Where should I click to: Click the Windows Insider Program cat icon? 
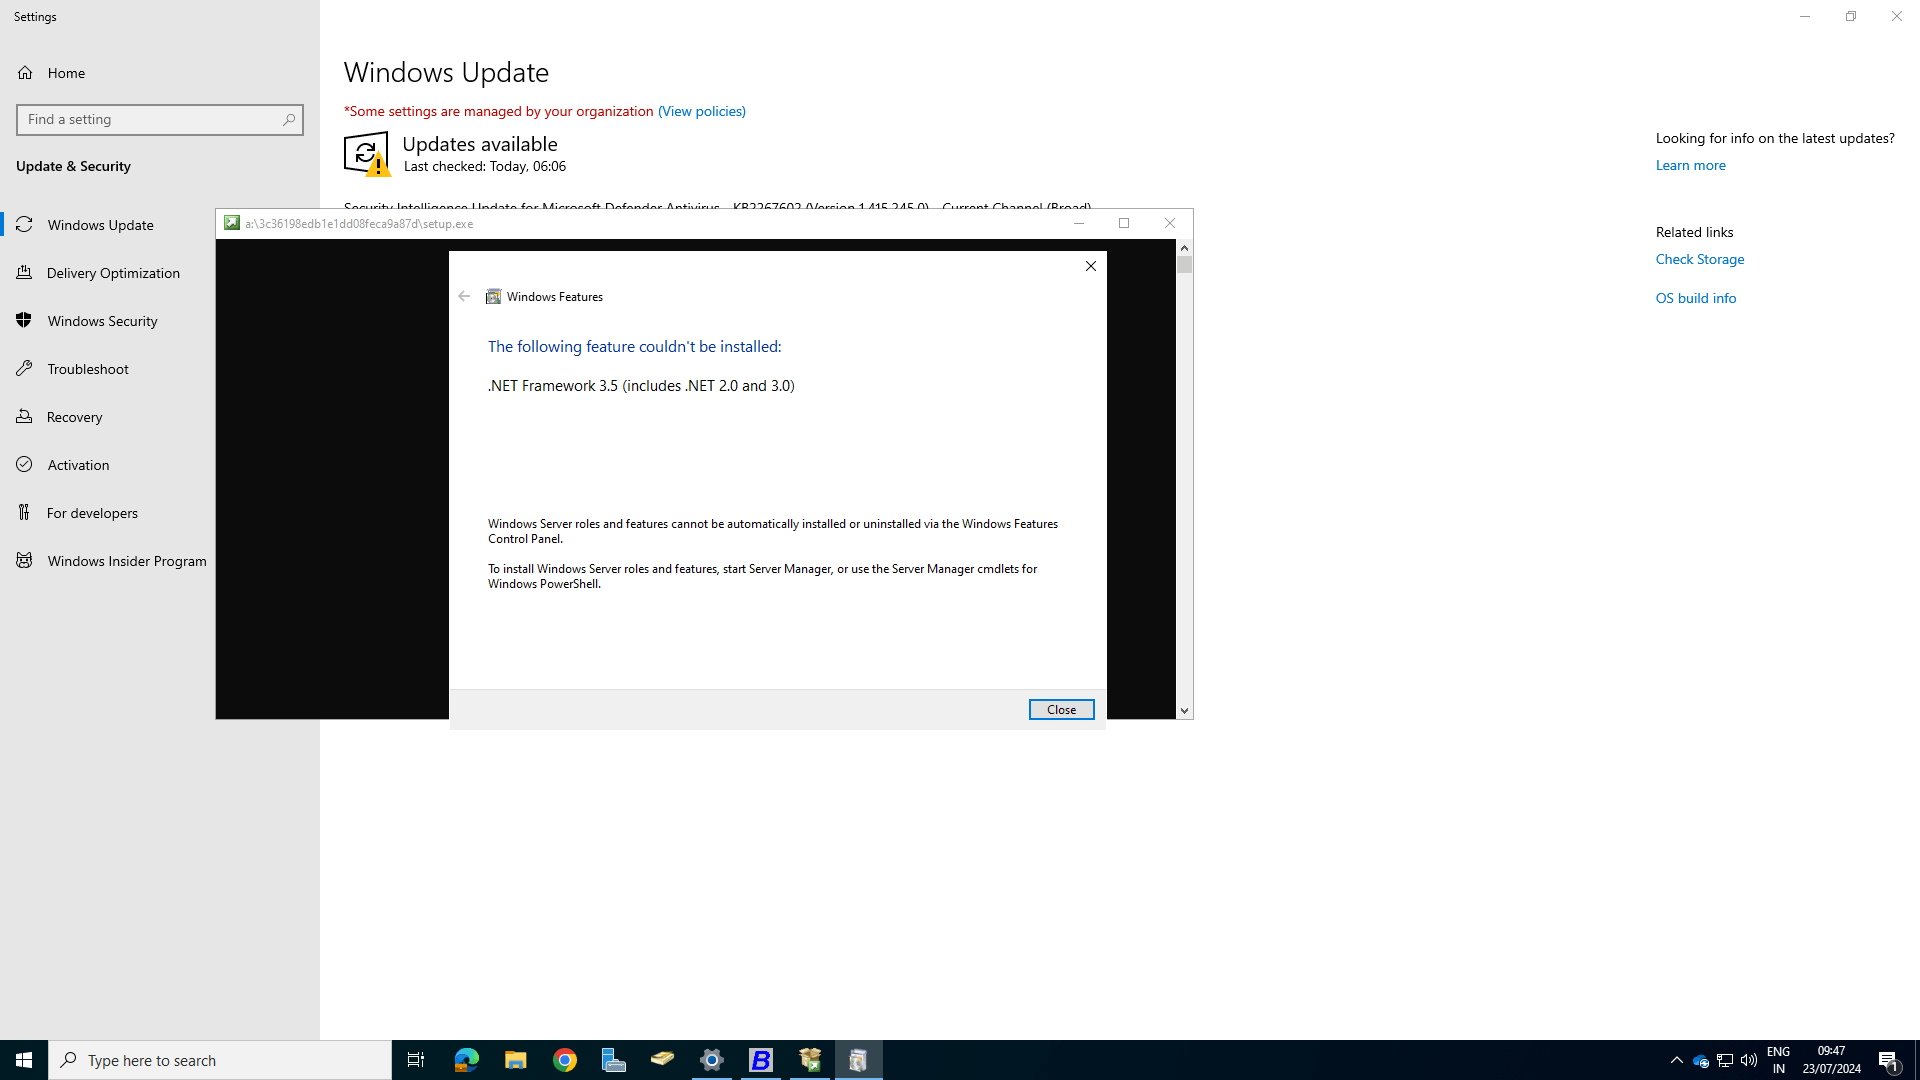[x=25, y=560]
